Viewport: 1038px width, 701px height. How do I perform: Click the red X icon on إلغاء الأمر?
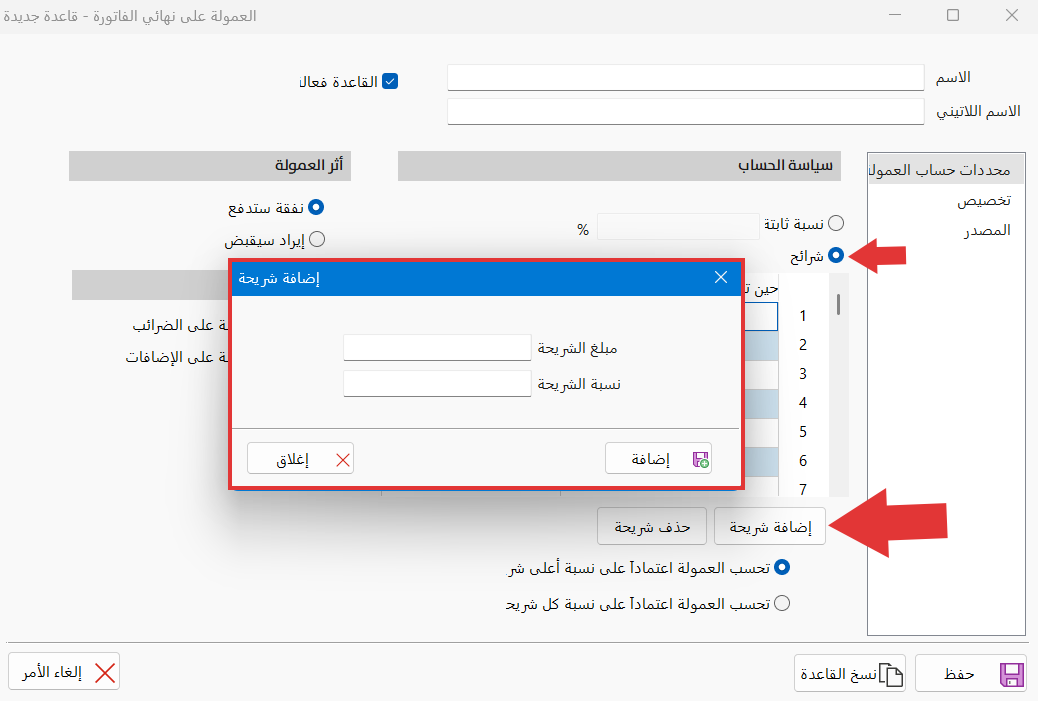105,673
